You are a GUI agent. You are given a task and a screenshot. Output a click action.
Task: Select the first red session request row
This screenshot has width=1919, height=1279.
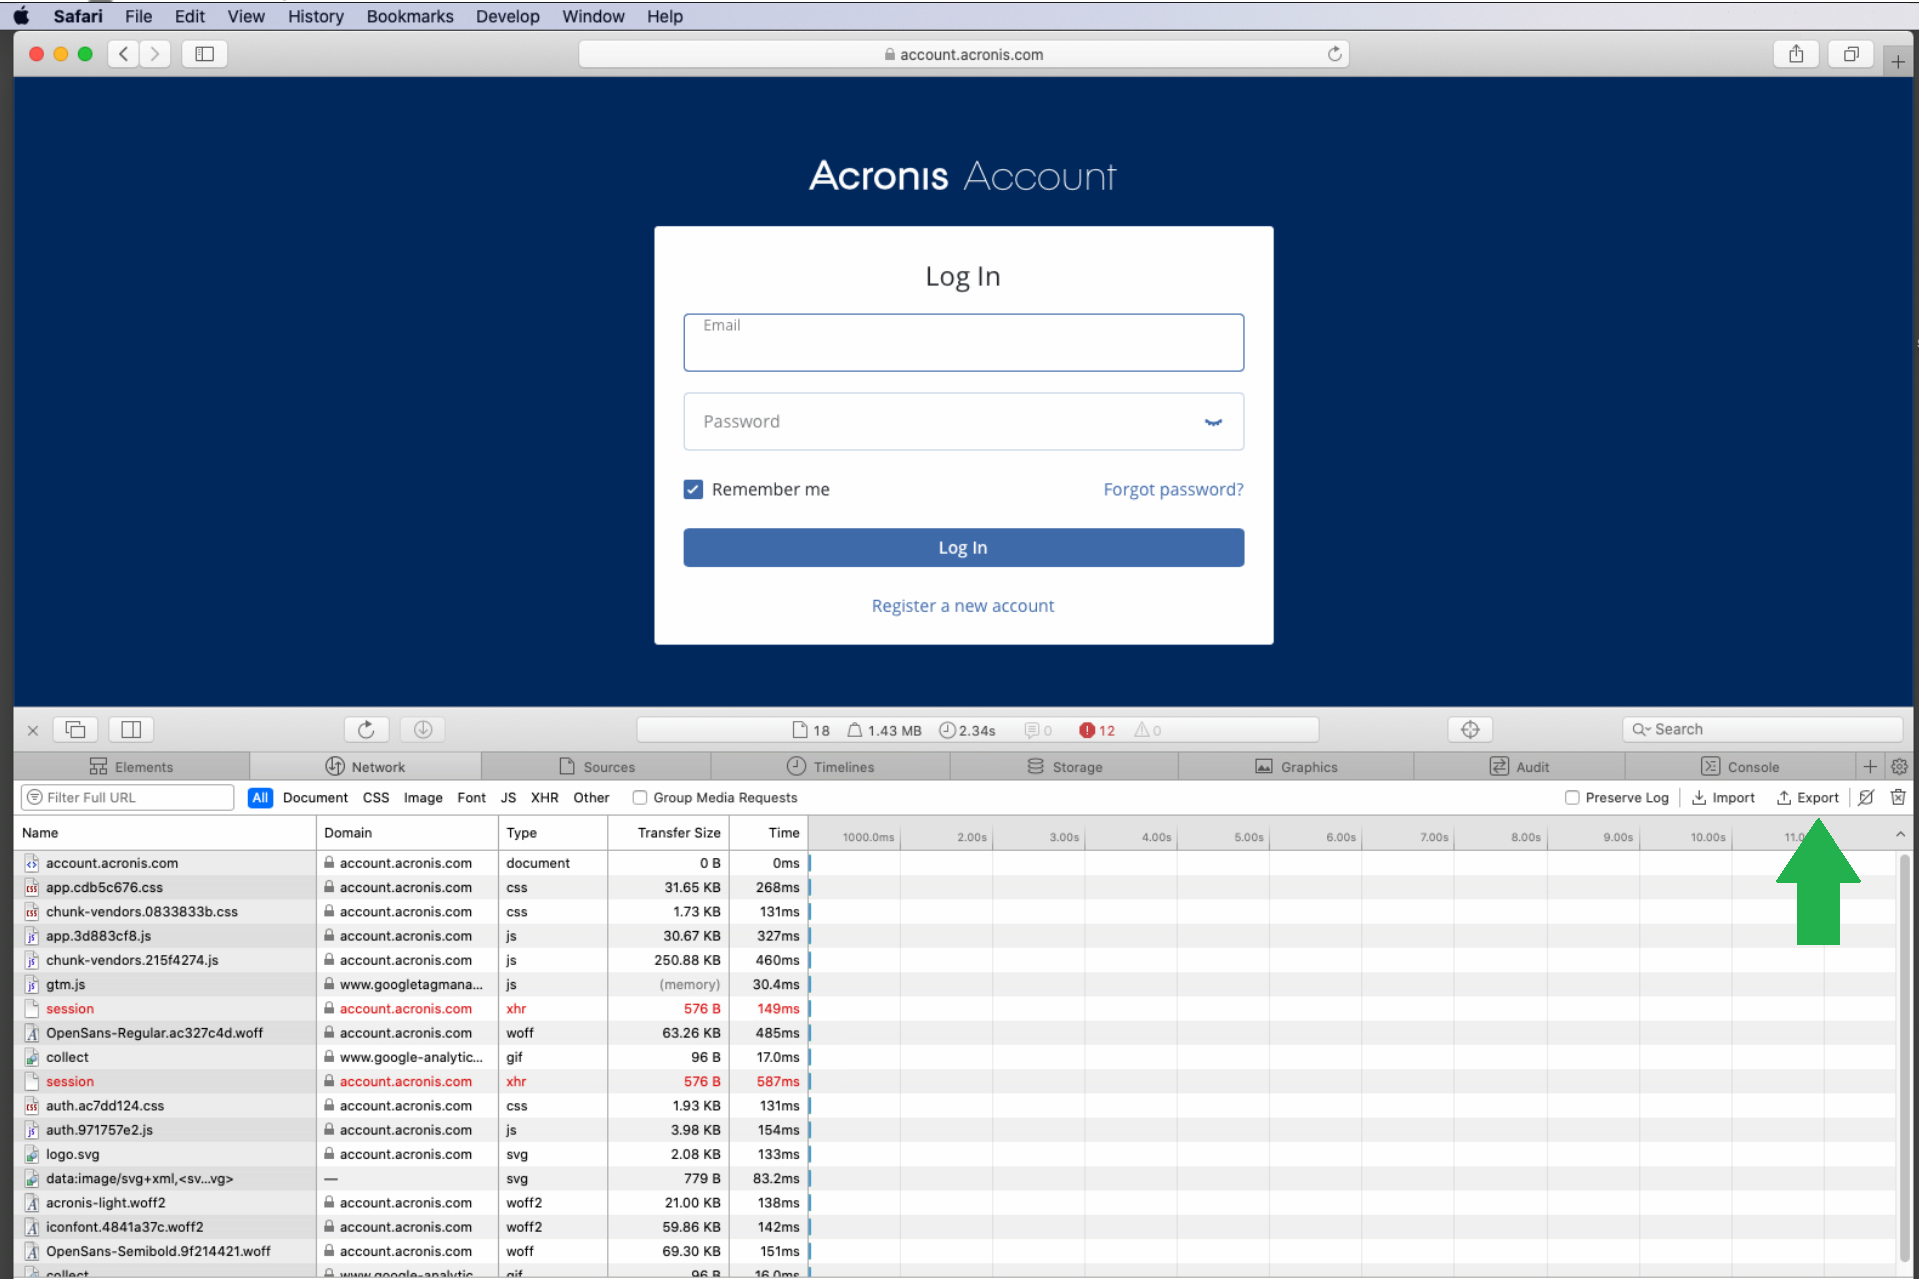(412, 1009)
